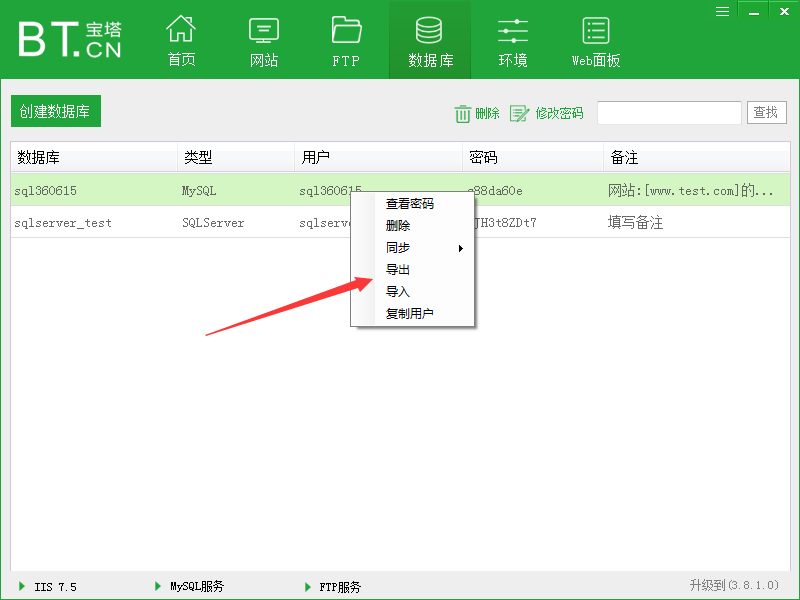Screen dimensions: 800x600
Task: Open the hamburger menu at top right
Action: click(722, 11)
